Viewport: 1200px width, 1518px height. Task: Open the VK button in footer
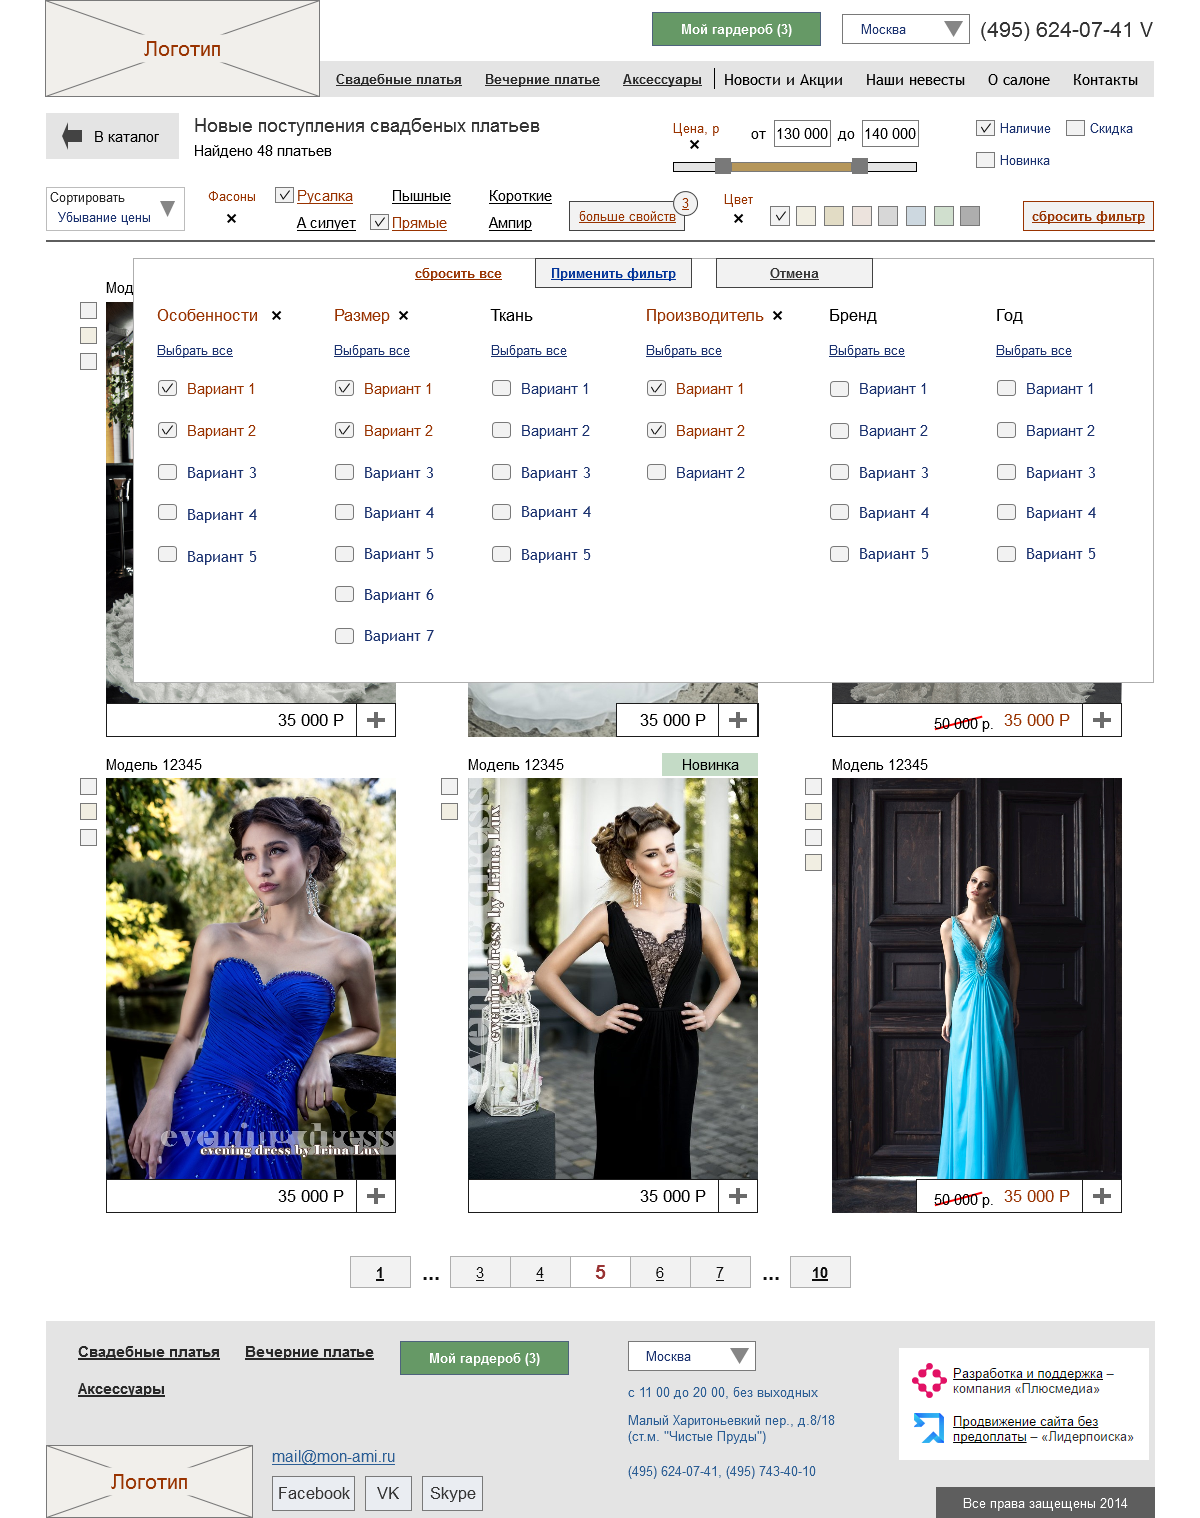pos(388,1493)
